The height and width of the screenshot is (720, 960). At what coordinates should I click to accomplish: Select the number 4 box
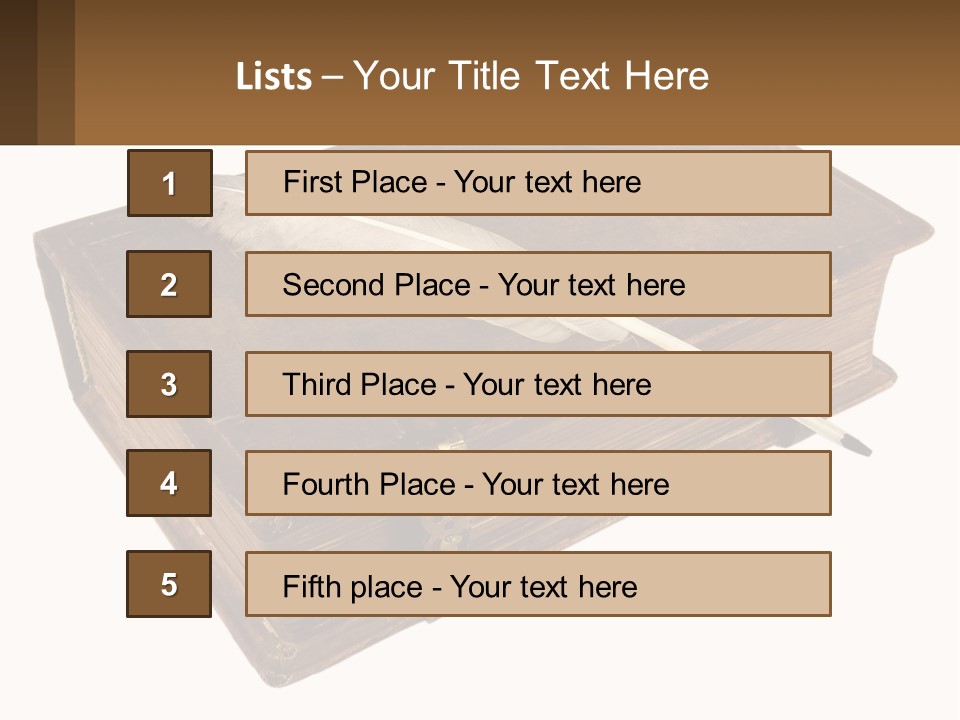[169, 483]
